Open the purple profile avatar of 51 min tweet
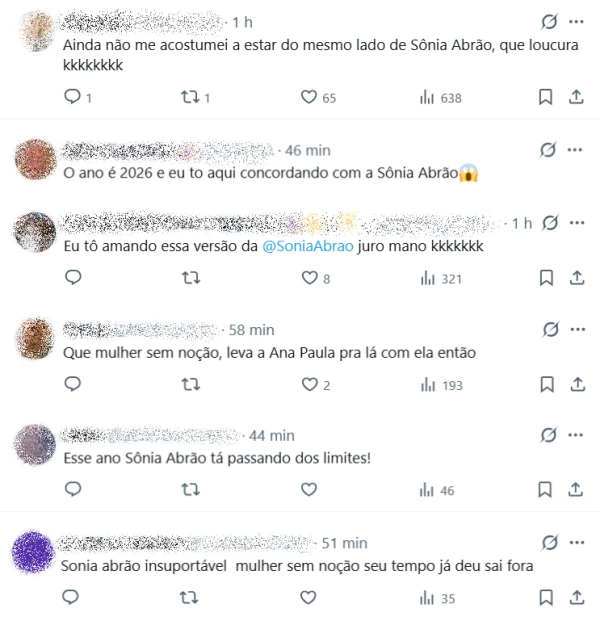The width and height of the screenshot is (600, 617). tap(33, 552)
